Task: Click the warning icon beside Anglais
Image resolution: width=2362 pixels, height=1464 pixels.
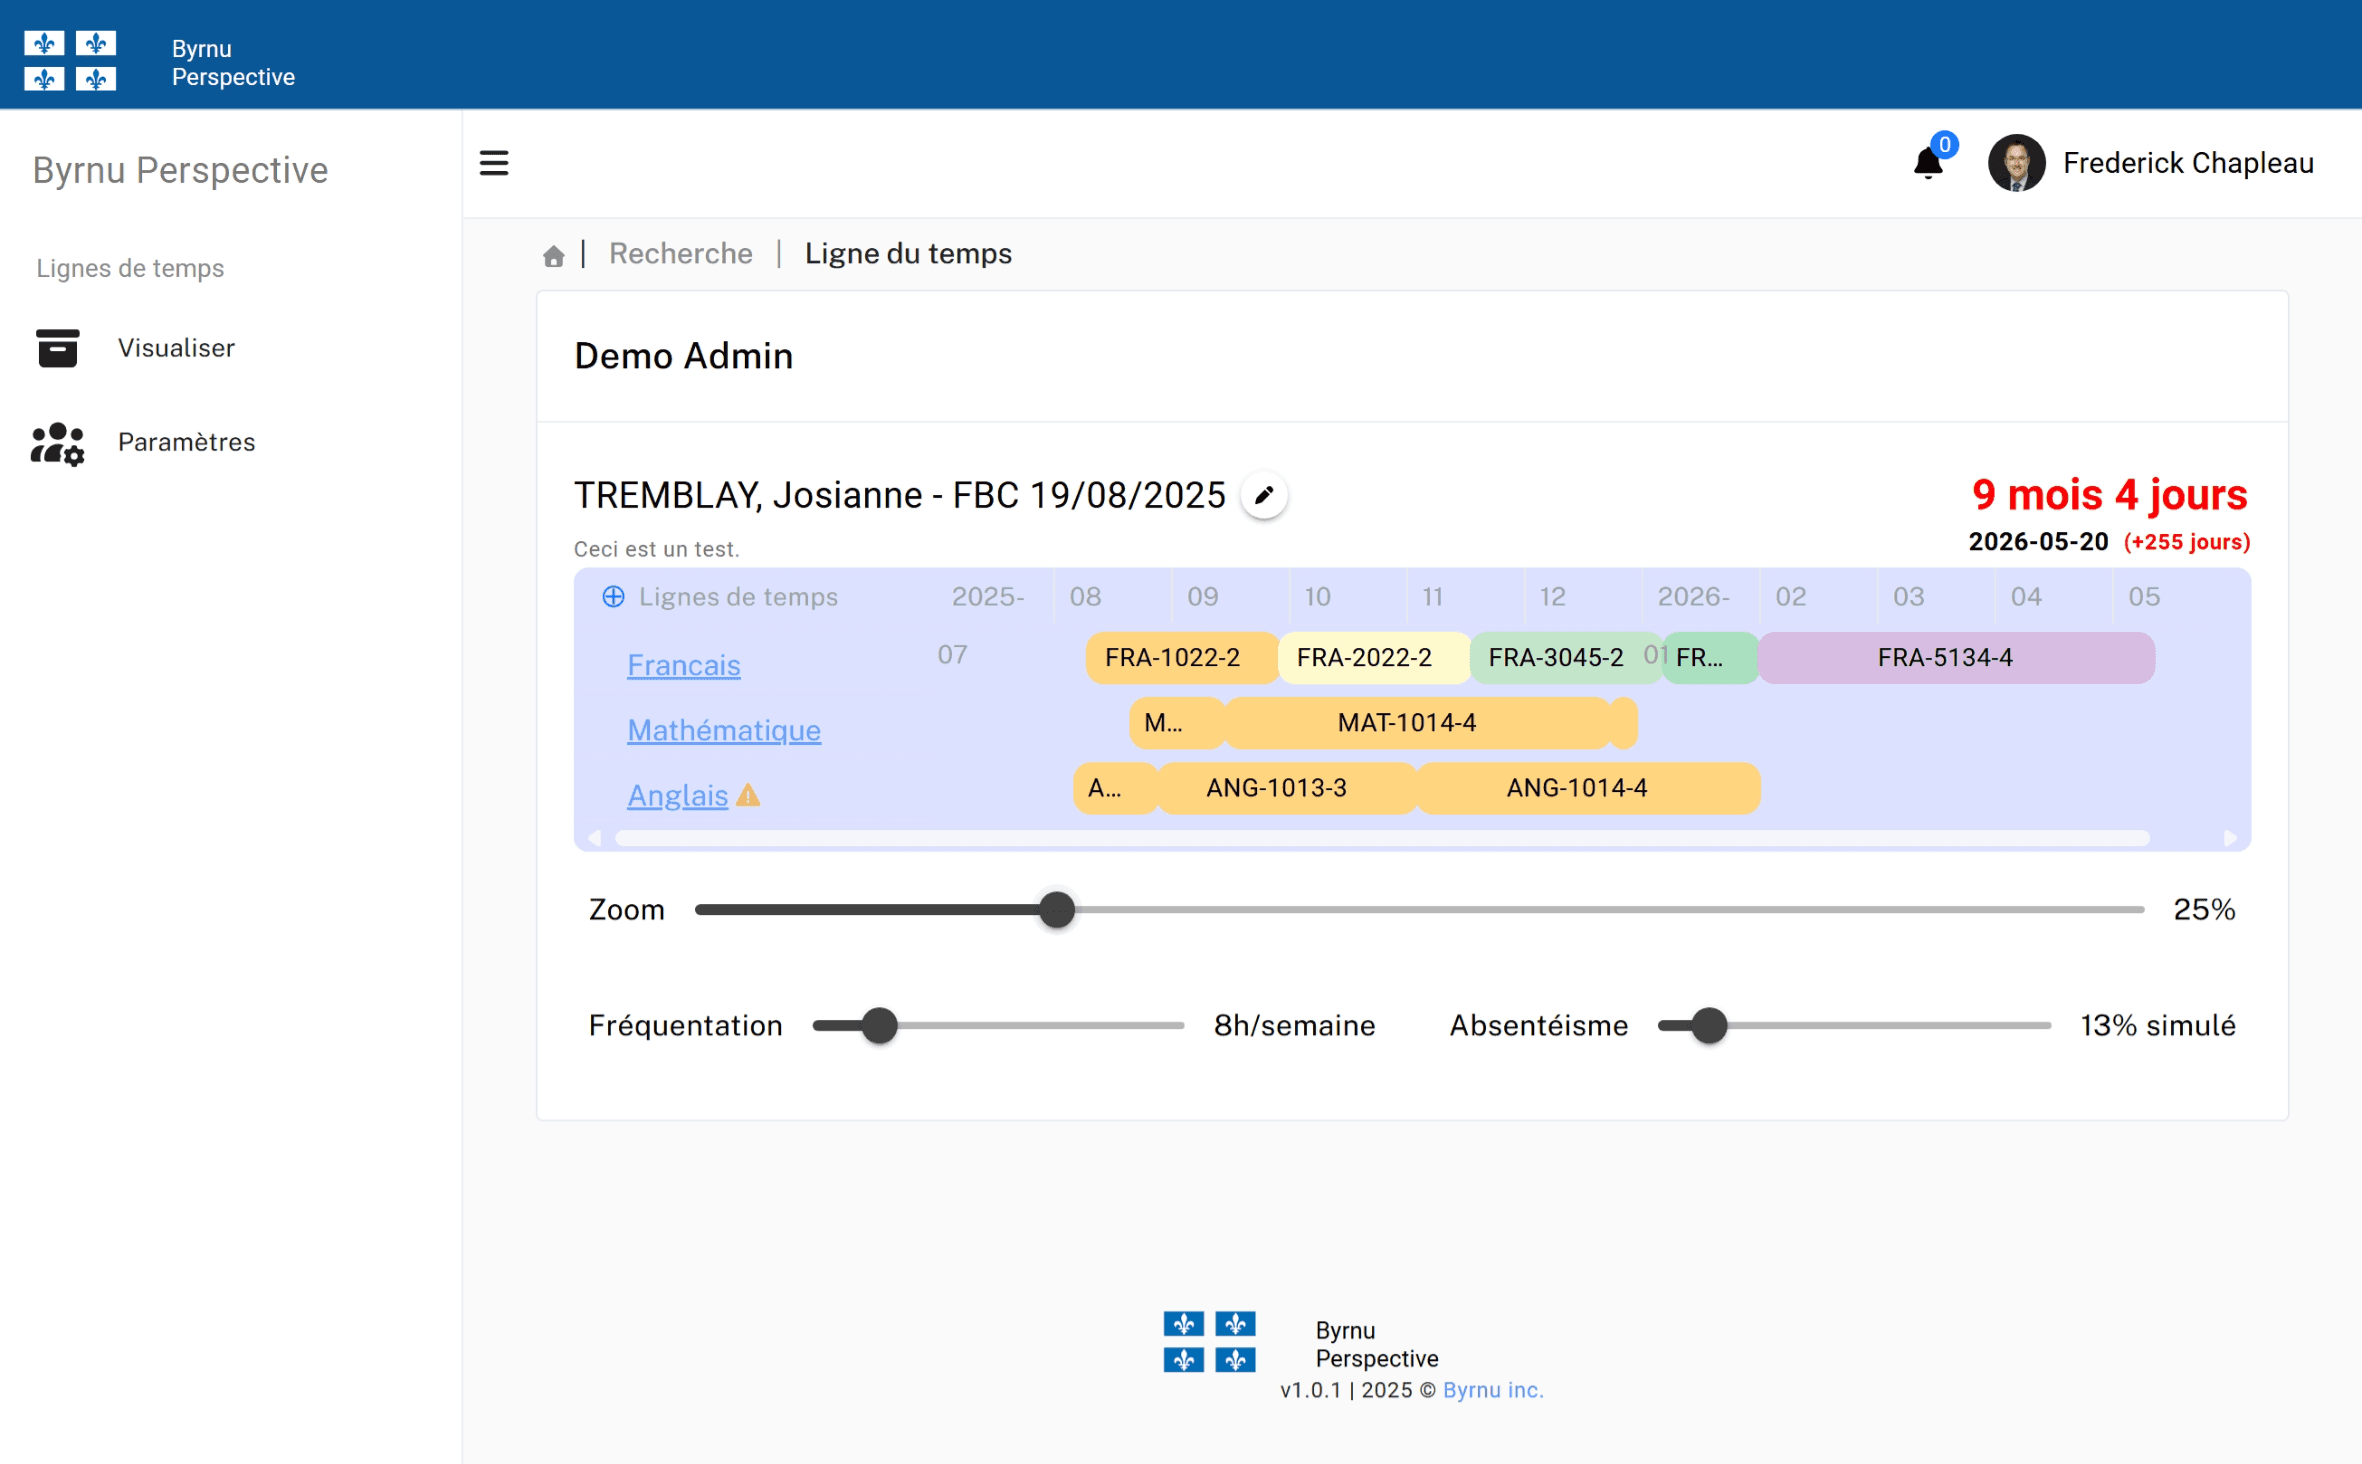Action: click(750, 796)
